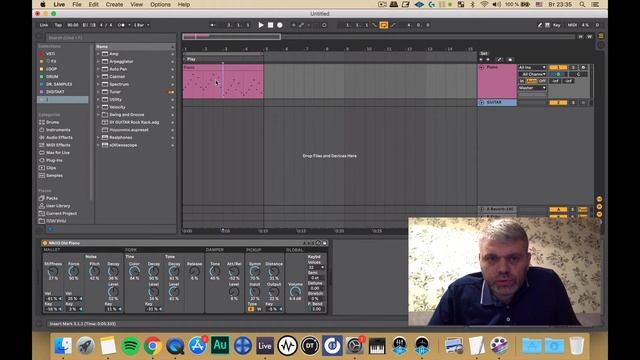
Task: Expand the Cabinet device folder
Action: 98,77
